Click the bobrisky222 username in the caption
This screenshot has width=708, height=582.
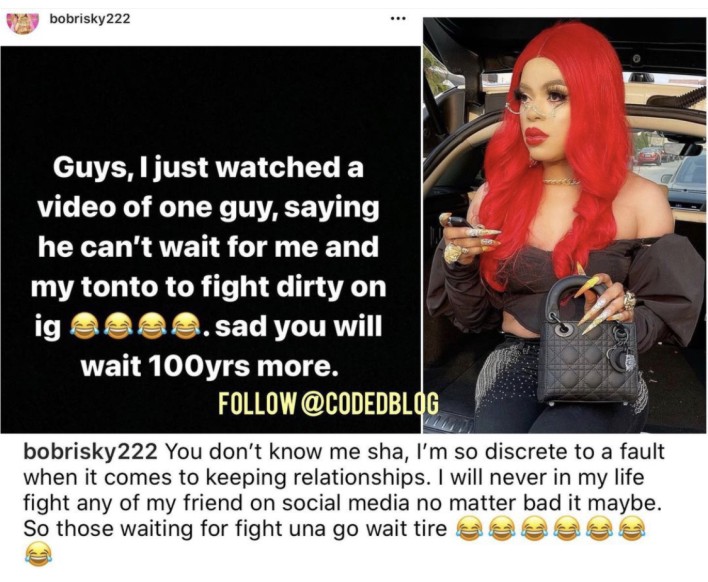pyautogui.click(x=90, y=452)
